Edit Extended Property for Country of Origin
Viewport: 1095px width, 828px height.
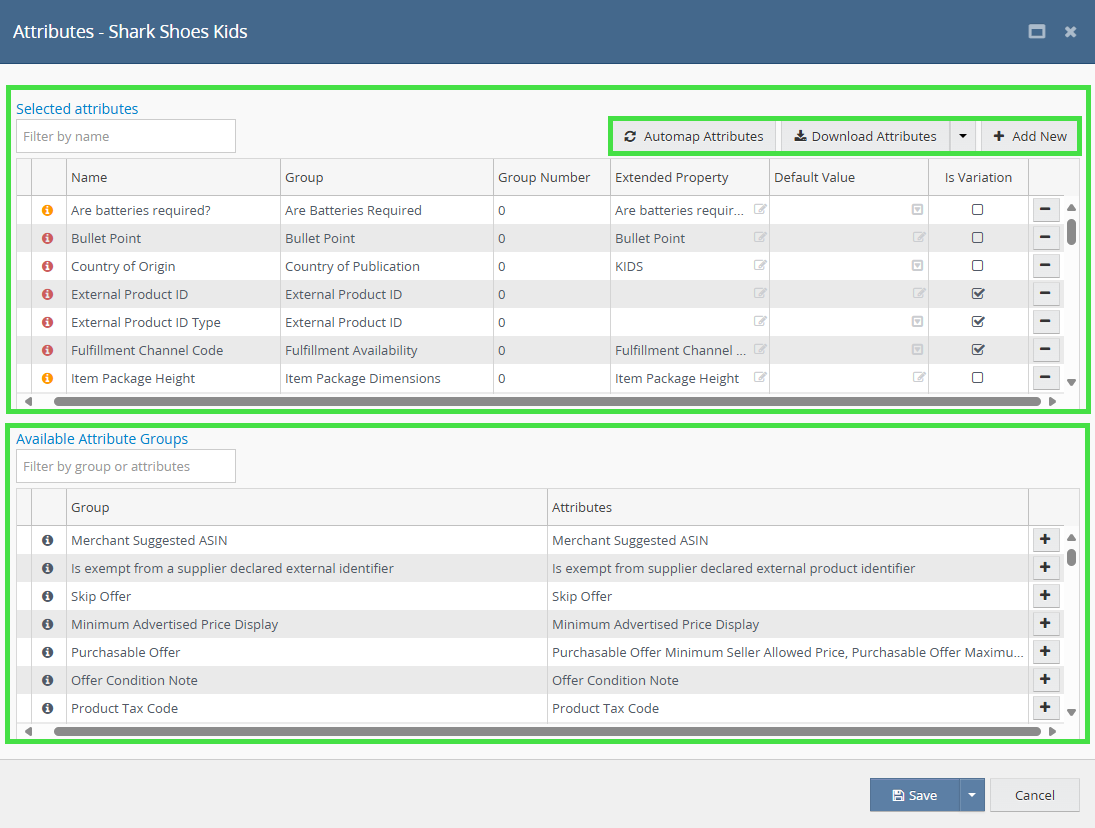[760, 266]
